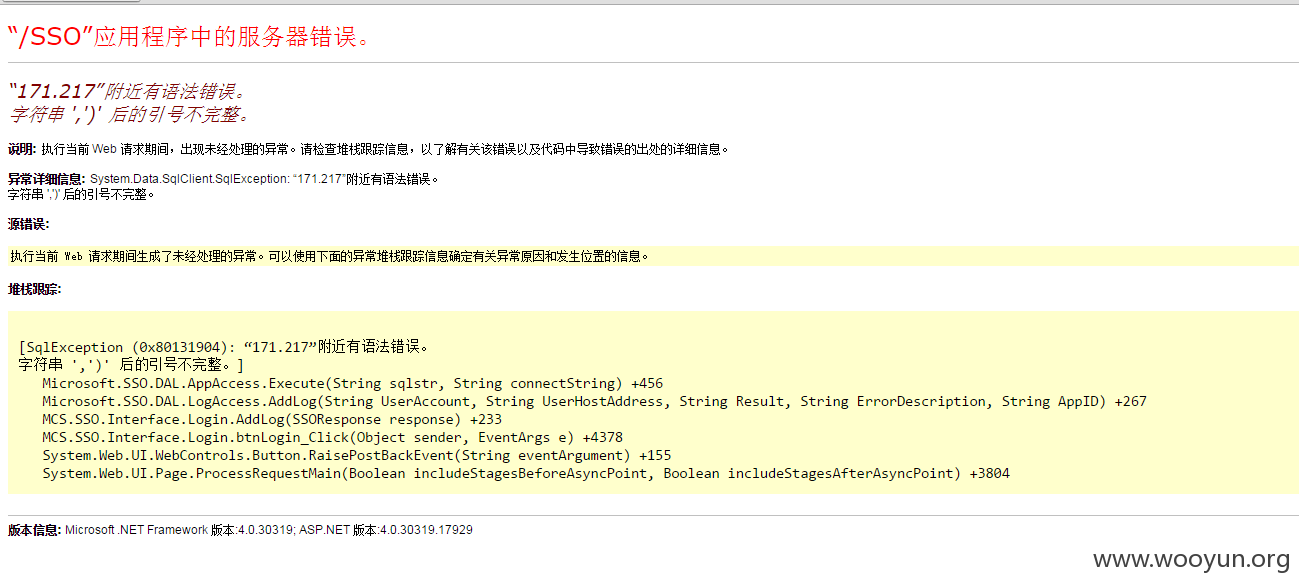Viewport: 1299px width, 588px height.
Task: Click the Login.AddLog(SSOResponse response) line
Action: coord(272,419)
